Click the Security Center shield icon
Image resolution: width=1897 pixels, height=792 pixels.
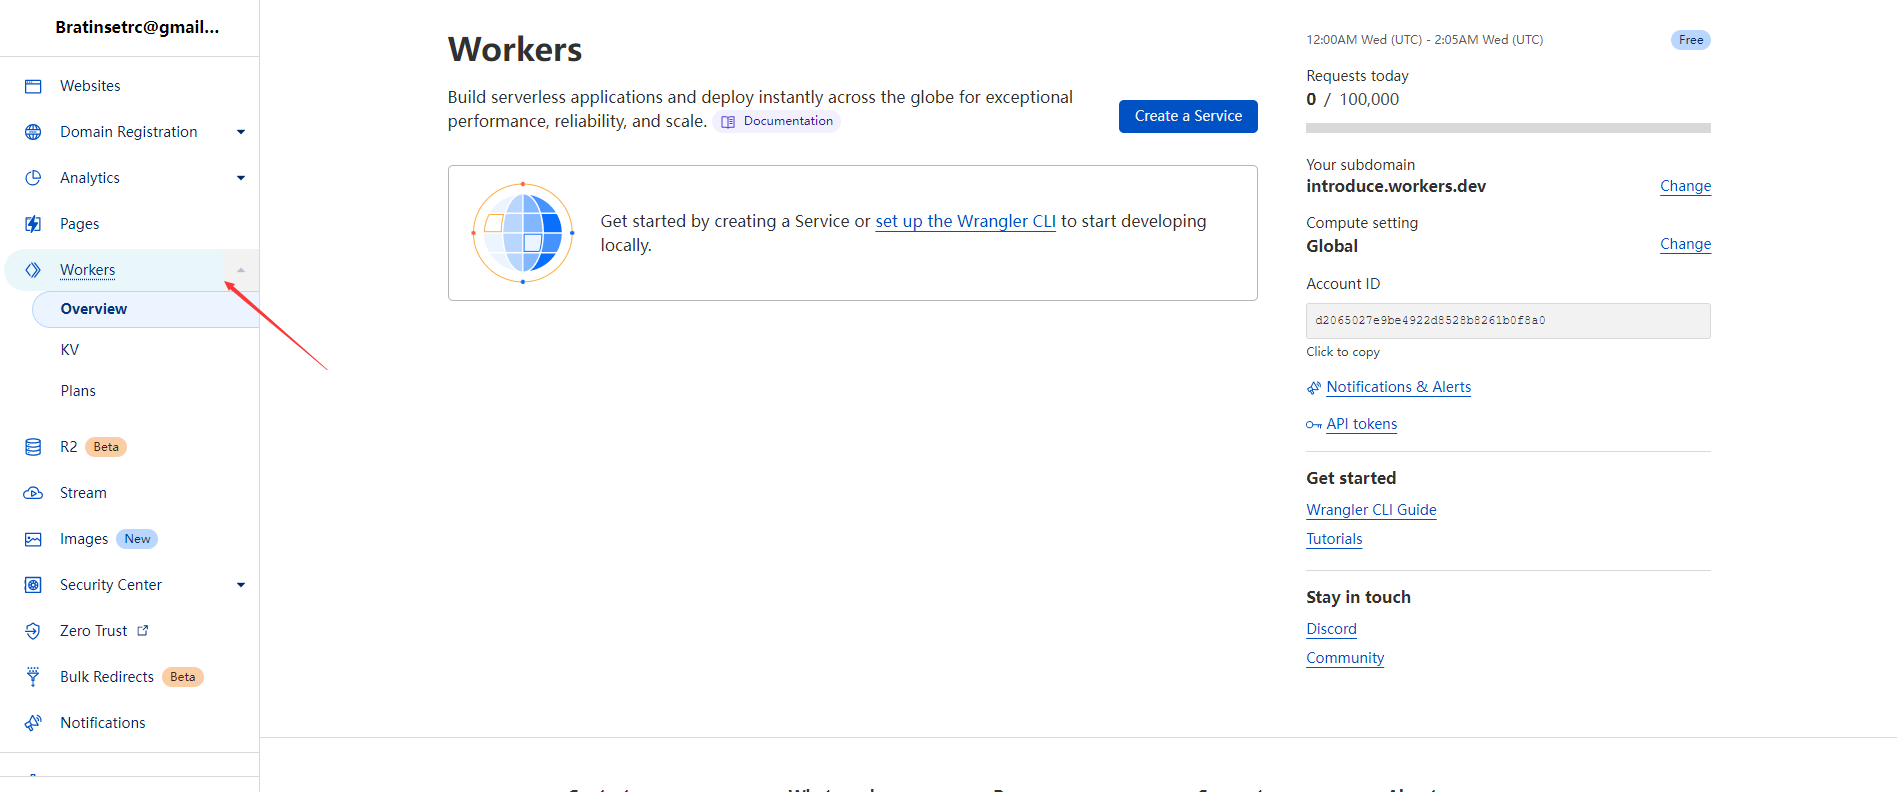(x=33, y=585)
